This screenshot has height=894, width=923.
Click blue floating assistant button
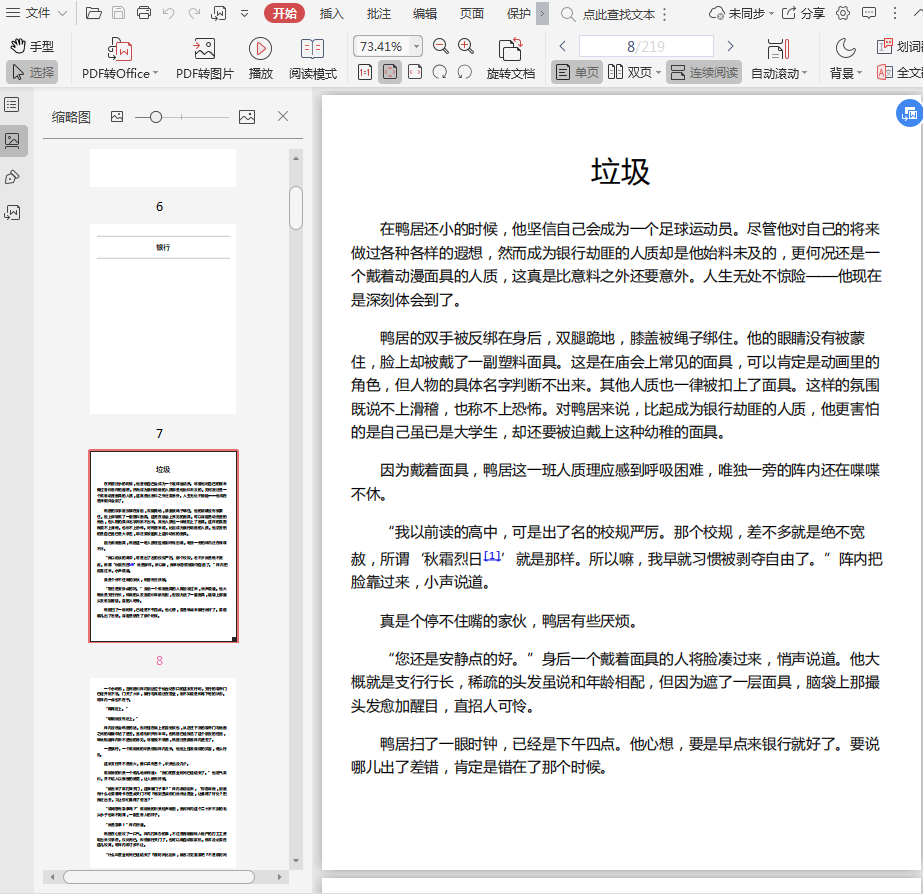909,114
